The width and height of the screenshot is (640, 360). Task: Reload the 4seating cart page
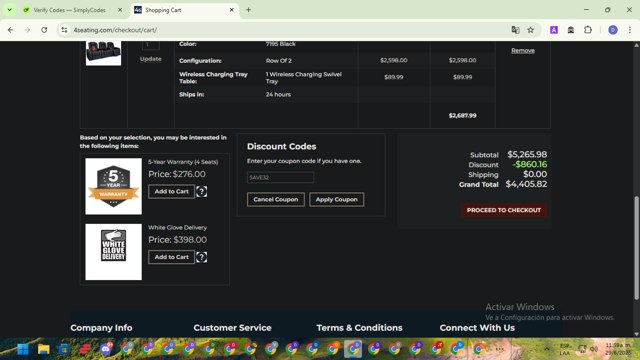click(44, 30)
